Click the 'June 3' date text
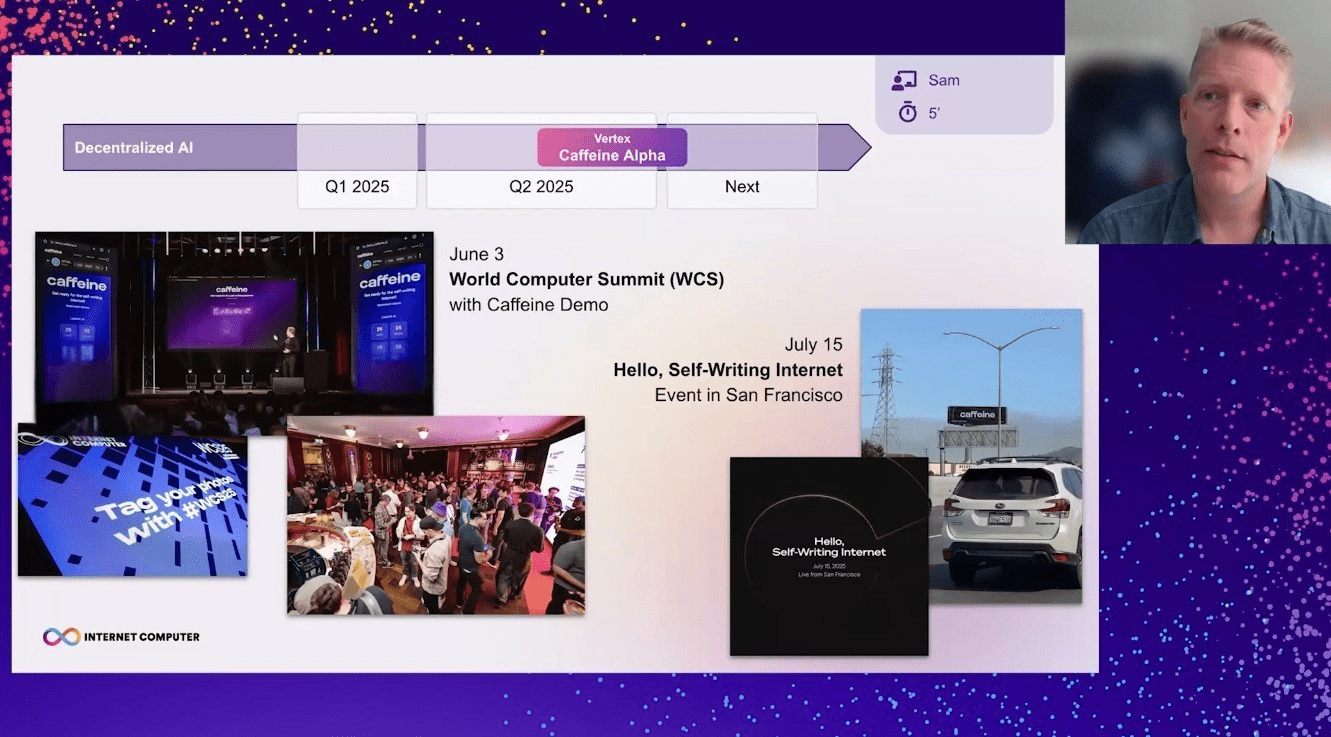 476,254
